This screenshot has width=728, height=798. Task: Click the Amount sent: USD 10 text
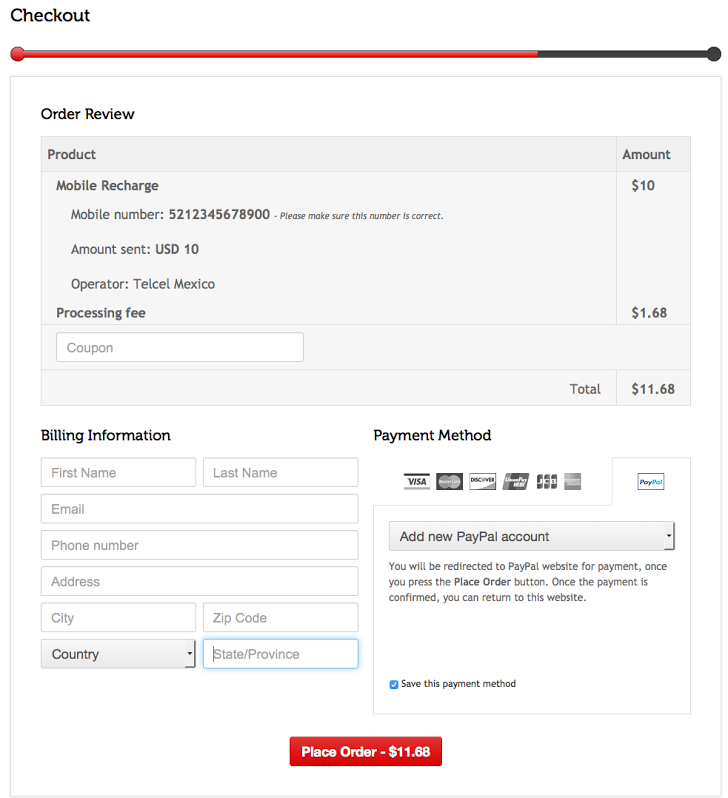(135, 249)
